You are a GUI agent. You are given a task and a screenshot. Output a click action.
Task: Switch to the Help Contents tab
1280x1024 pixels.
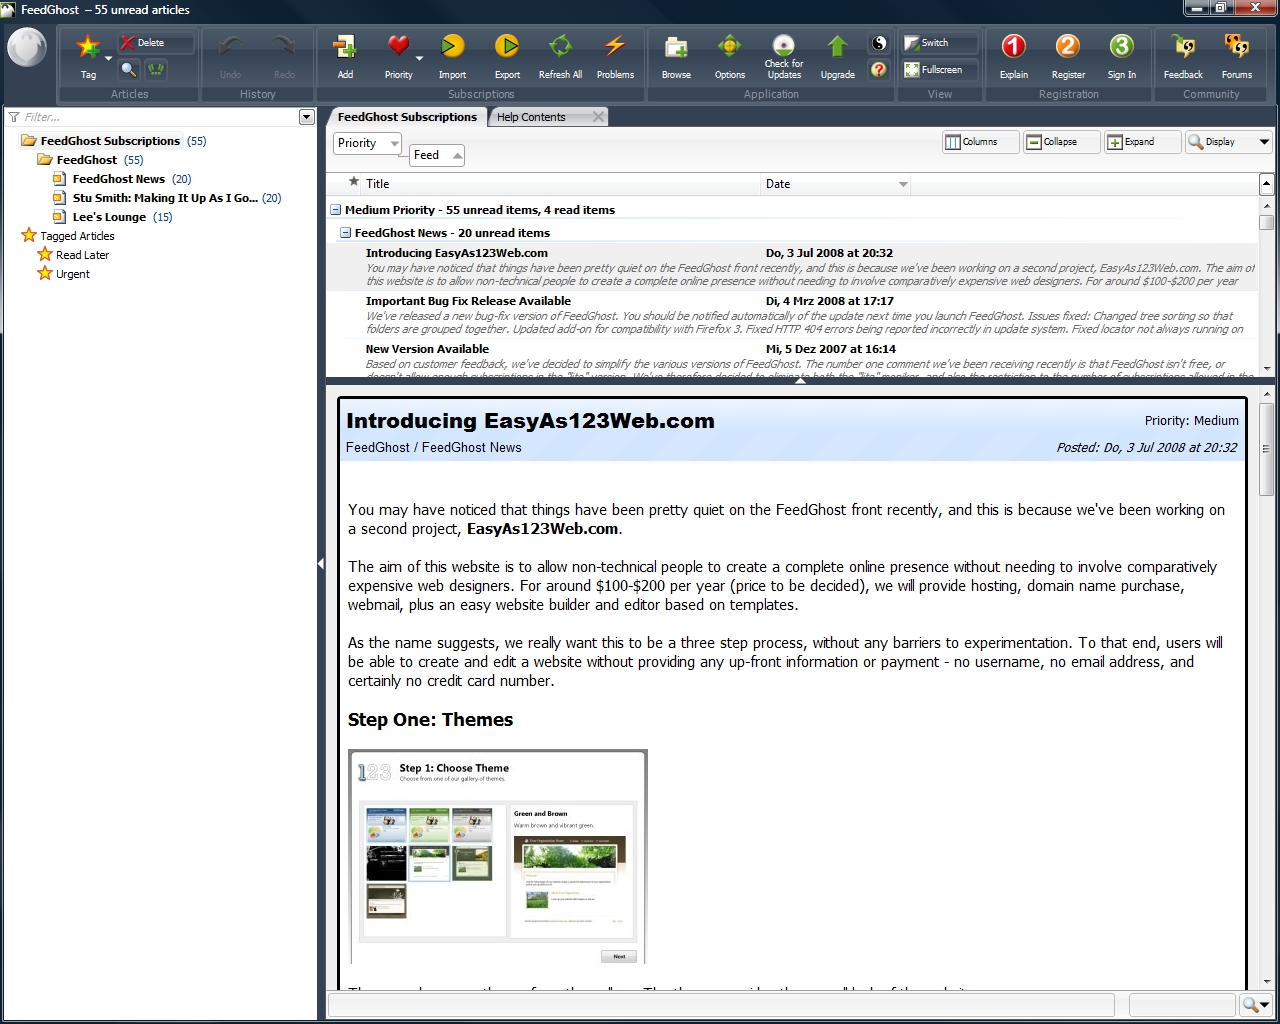pyautogui.click(x=531, y=117)
